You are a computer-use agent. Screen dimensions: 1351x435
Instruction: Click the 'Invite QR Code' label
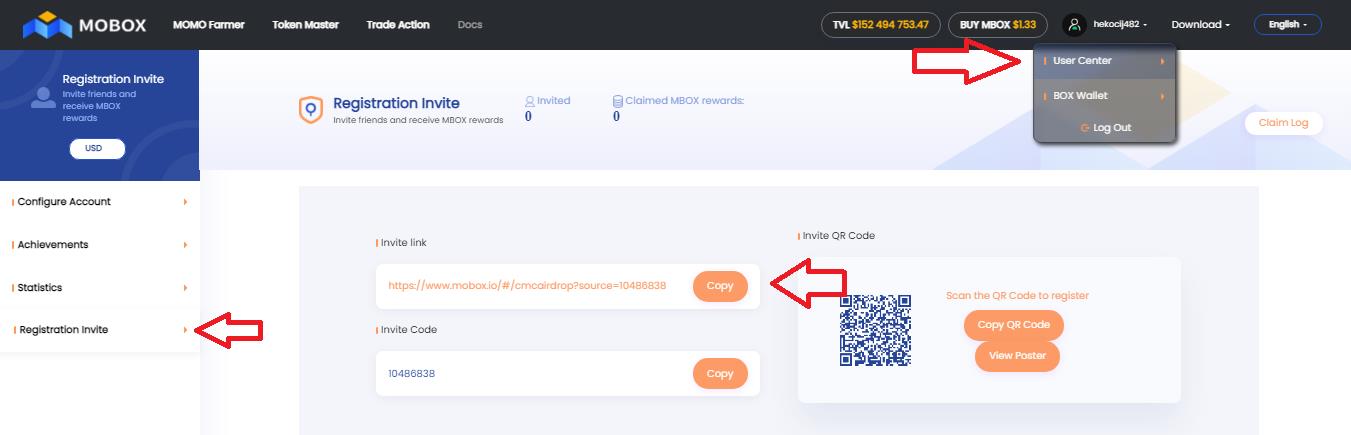839,236
